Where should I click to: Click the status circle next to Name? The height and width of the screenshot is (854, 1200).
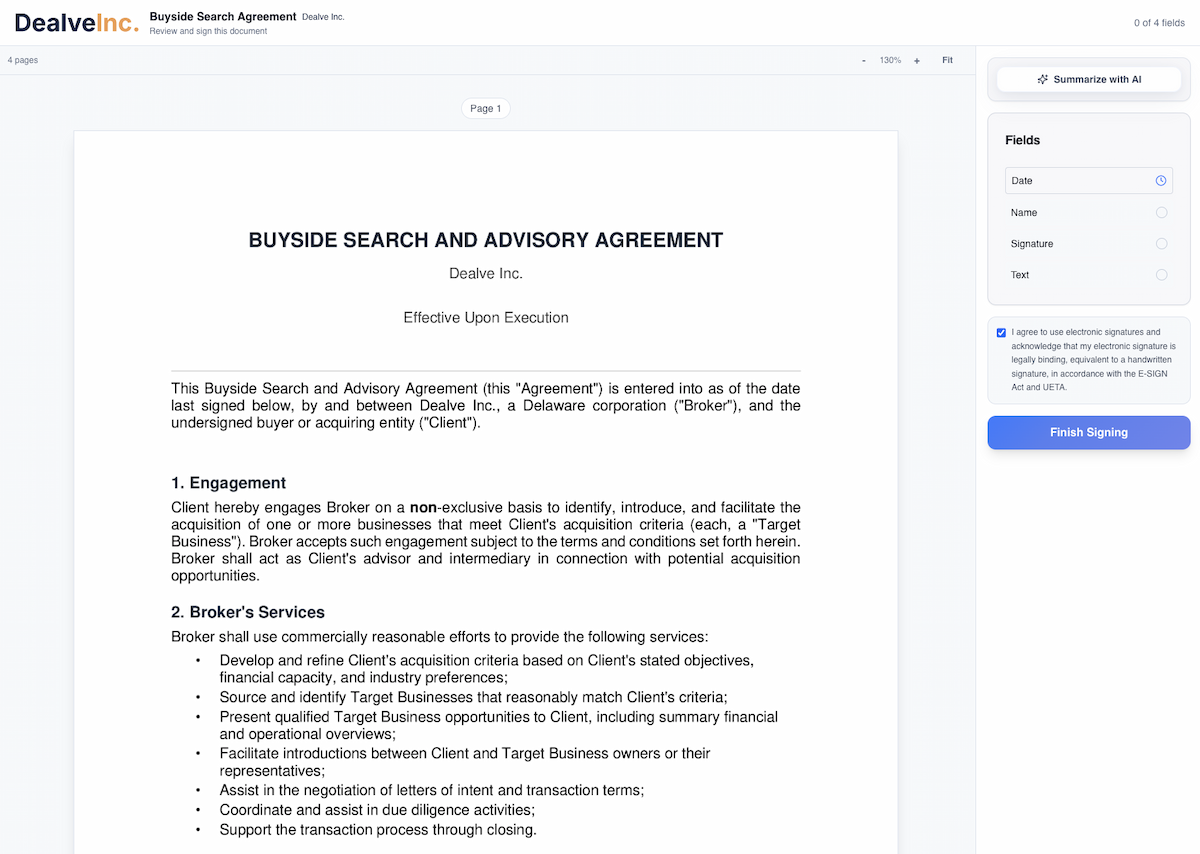pos(1161,212)
